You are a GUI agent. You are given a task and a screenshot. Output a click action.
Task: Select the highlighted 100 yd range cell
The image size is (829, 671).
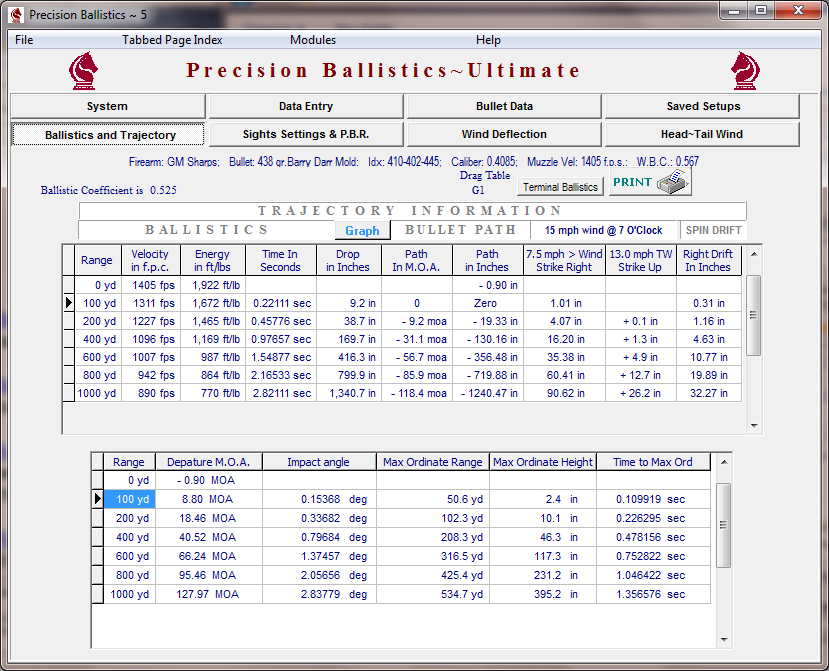(x=129, y=499)
